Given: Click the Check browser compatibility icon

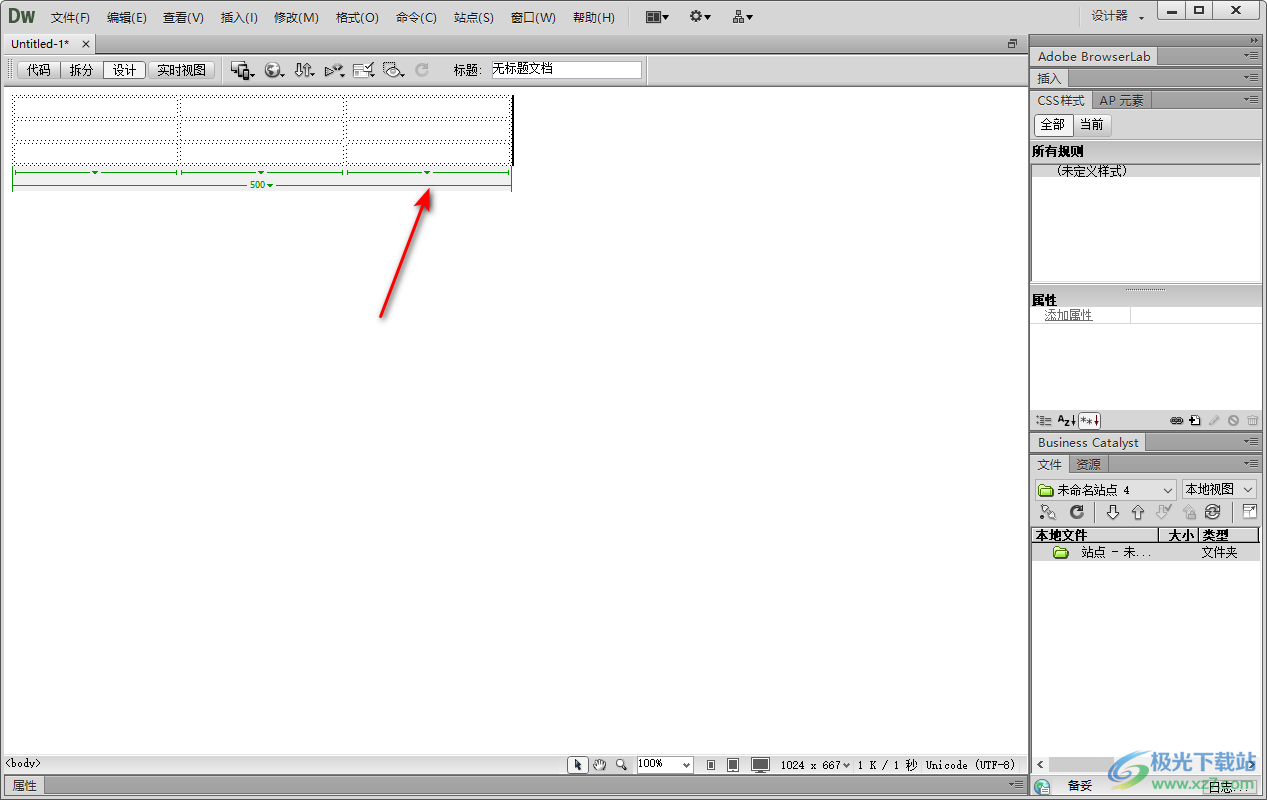Looking at the screenshot, I should 363,70.
